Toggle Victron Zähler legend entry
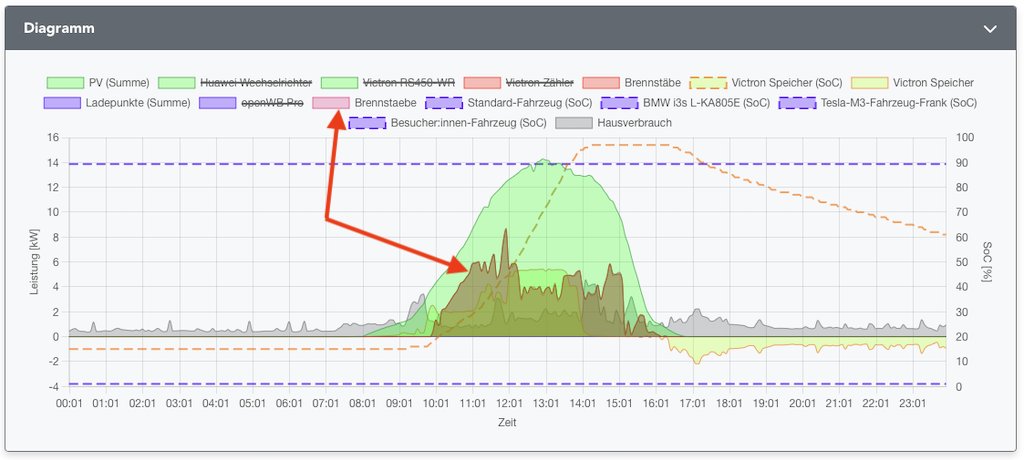The width and height of the screenshot is (1024, 460). (x=519, y=83)
